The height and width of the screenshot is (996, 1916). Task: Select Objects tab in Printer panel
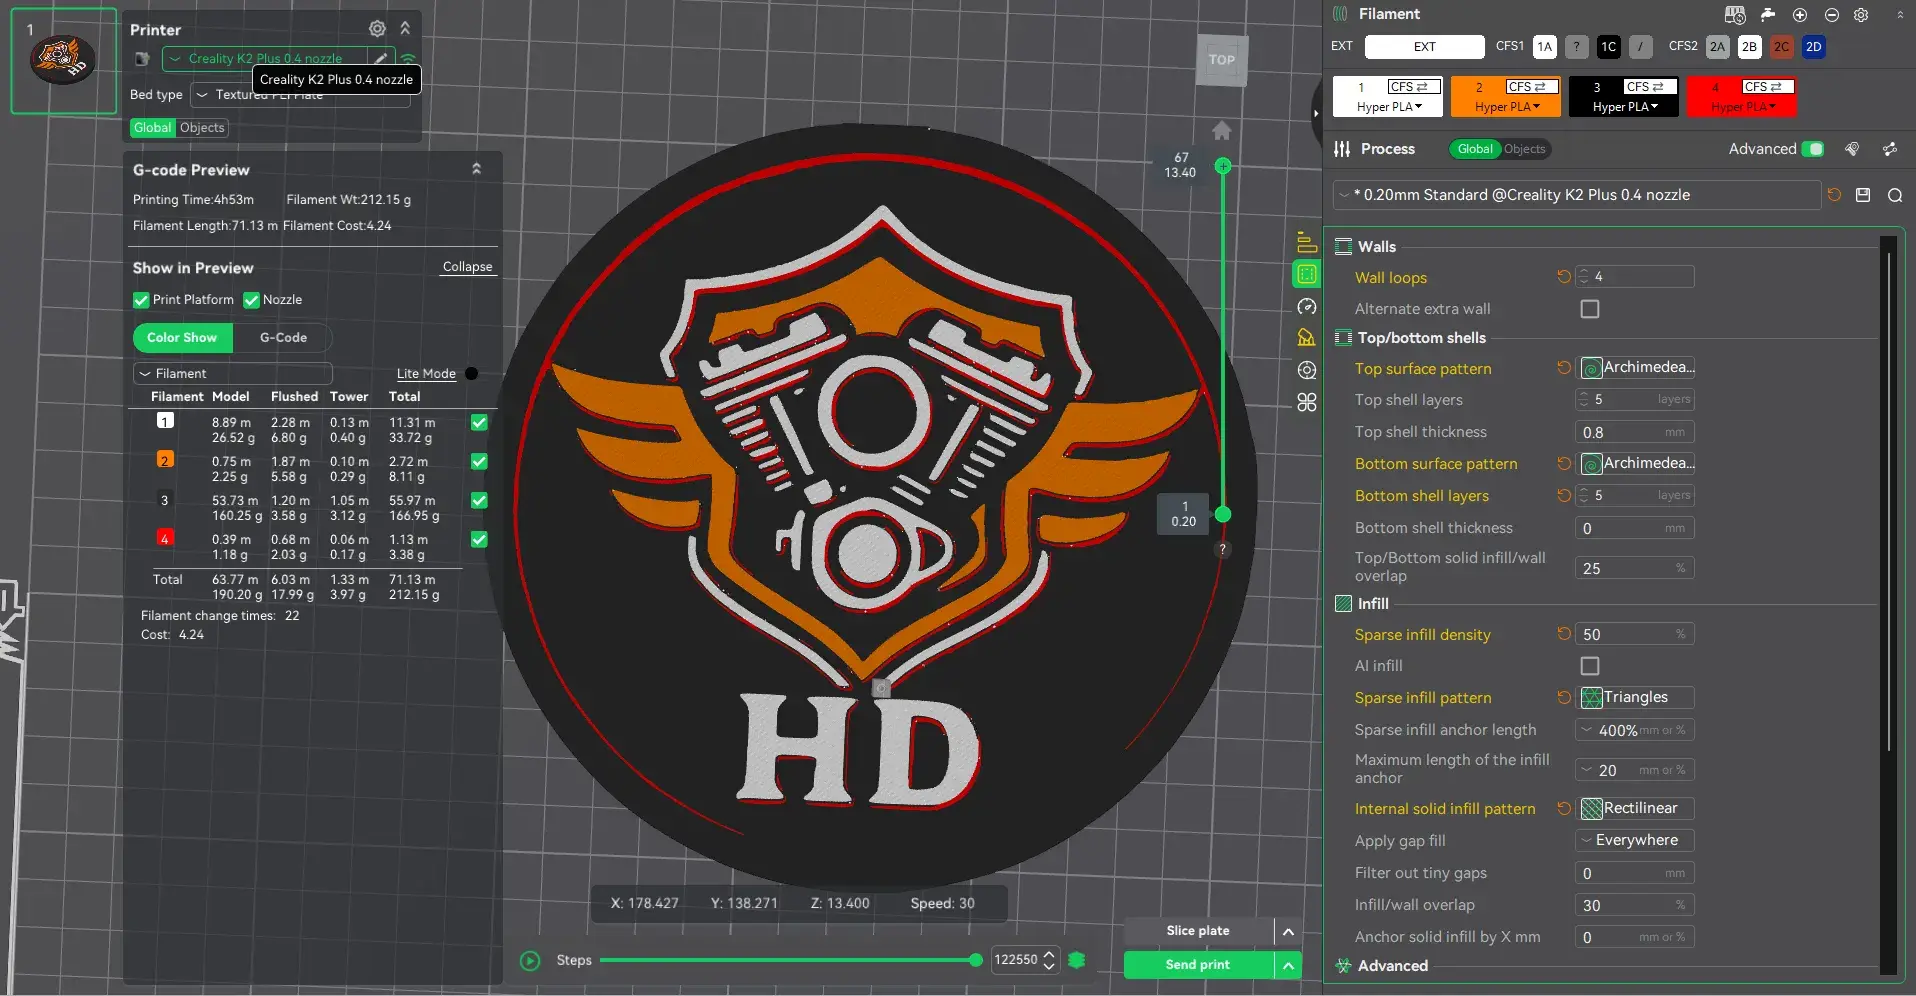point(202,128)
